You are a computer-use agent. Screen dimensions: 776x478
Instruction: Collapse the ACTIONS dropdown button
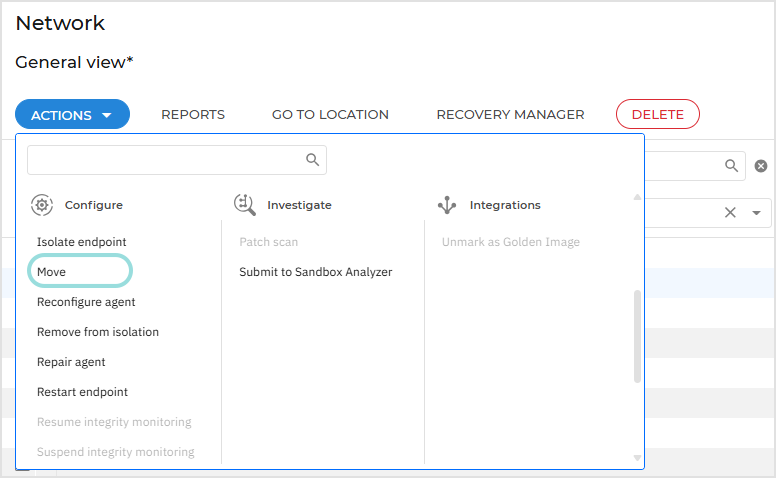(x=72, y=115)
